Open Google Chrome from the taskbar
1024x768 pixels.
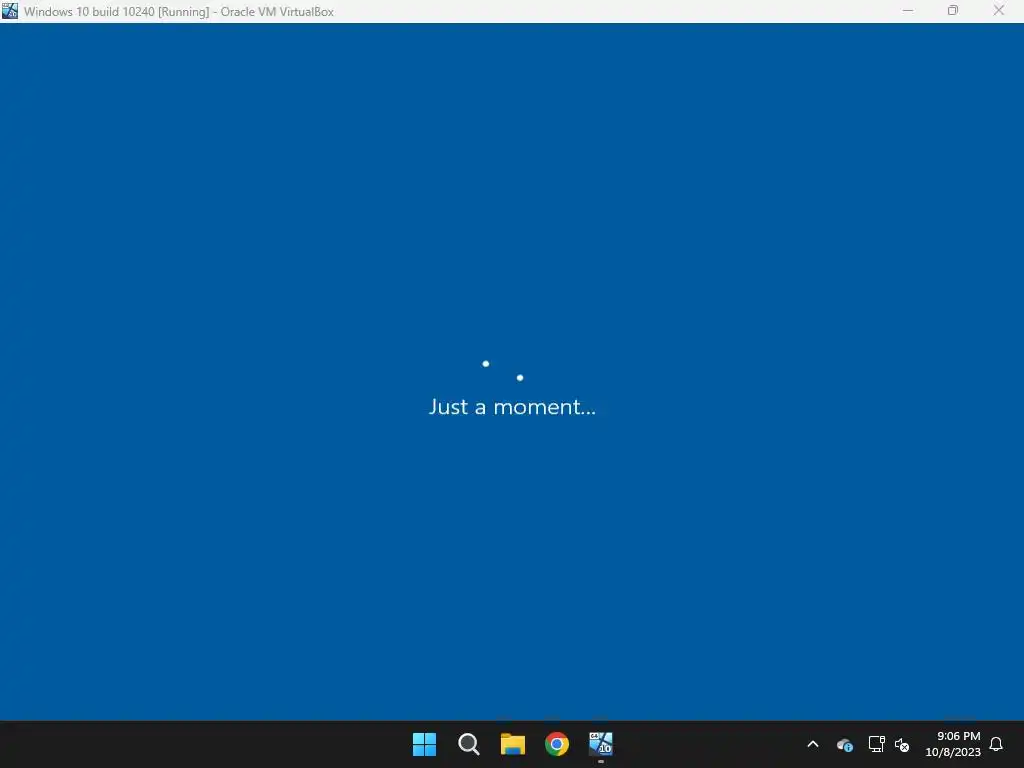557,744
